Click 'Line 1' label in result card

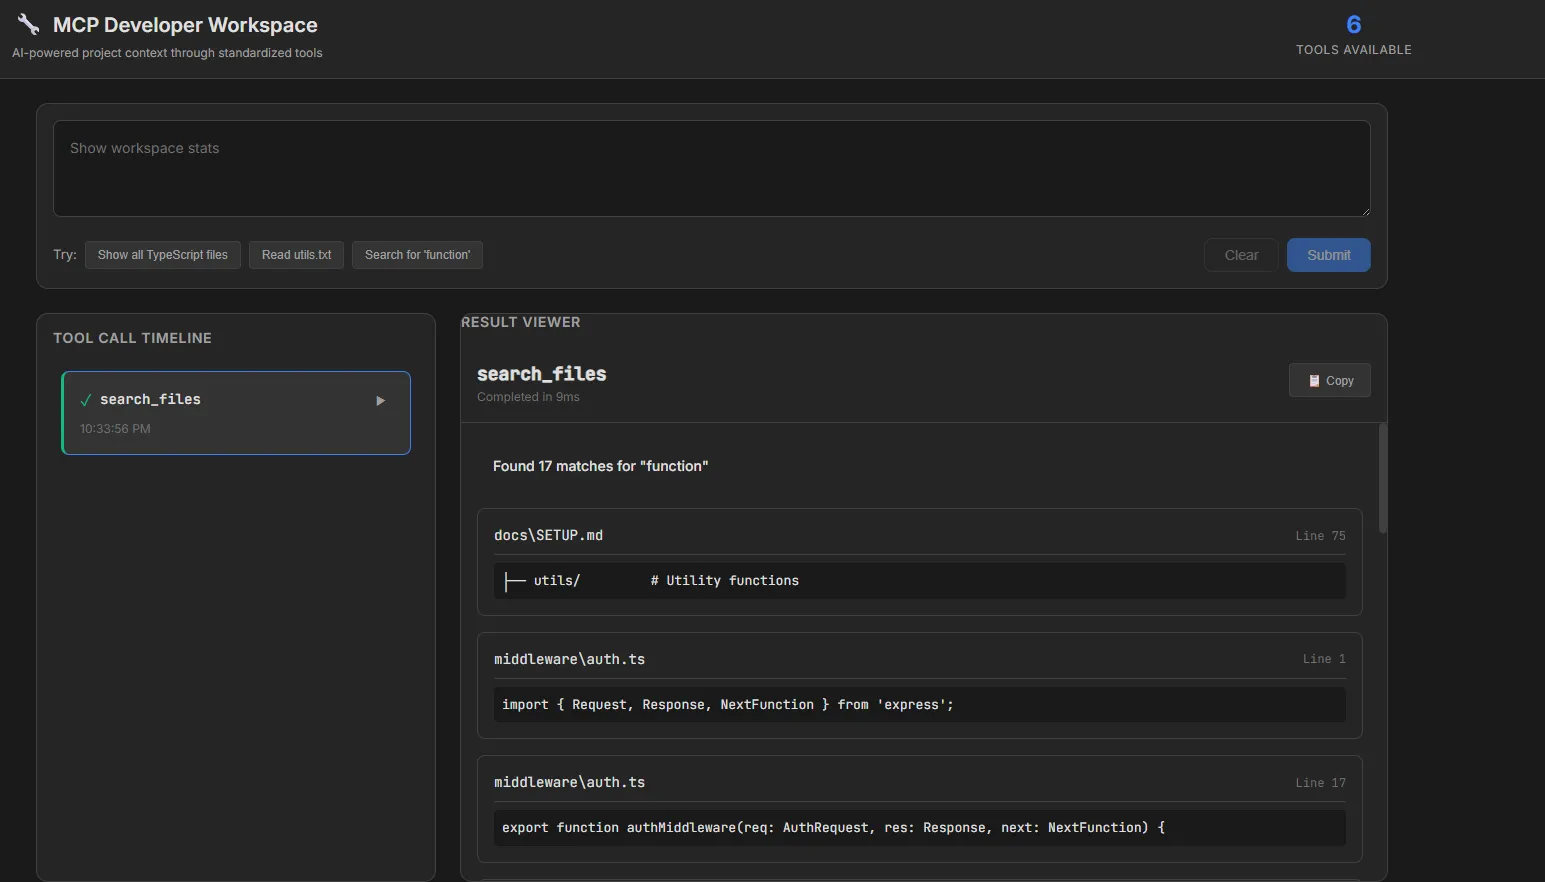1324,659
